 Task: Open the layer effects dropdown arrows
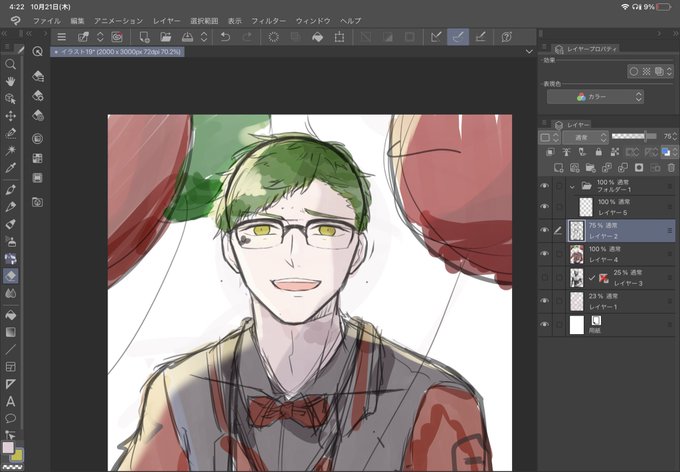point(670,71)
